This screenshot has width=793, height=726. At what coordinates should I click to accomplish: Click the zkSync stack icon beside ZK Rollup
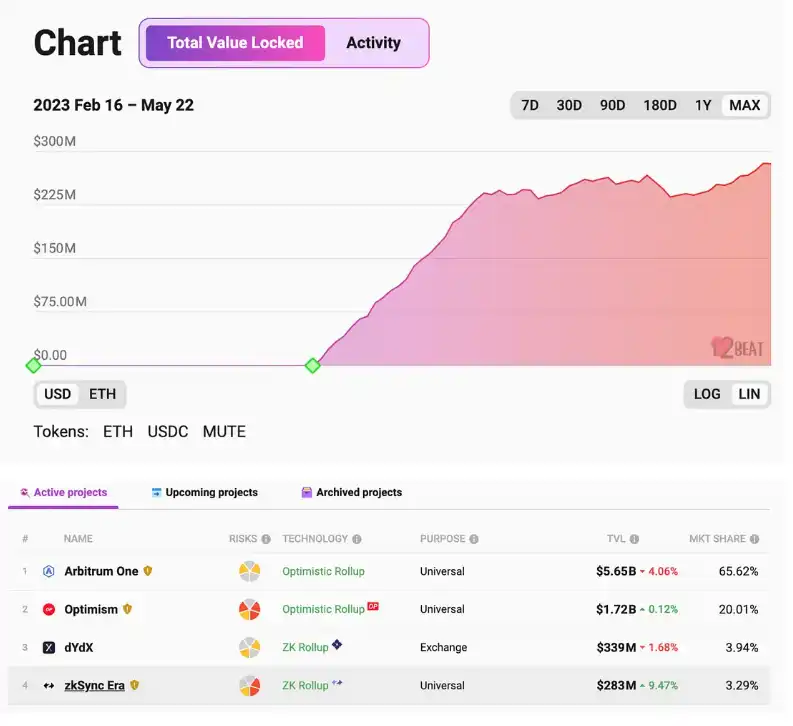click(337, 683)
